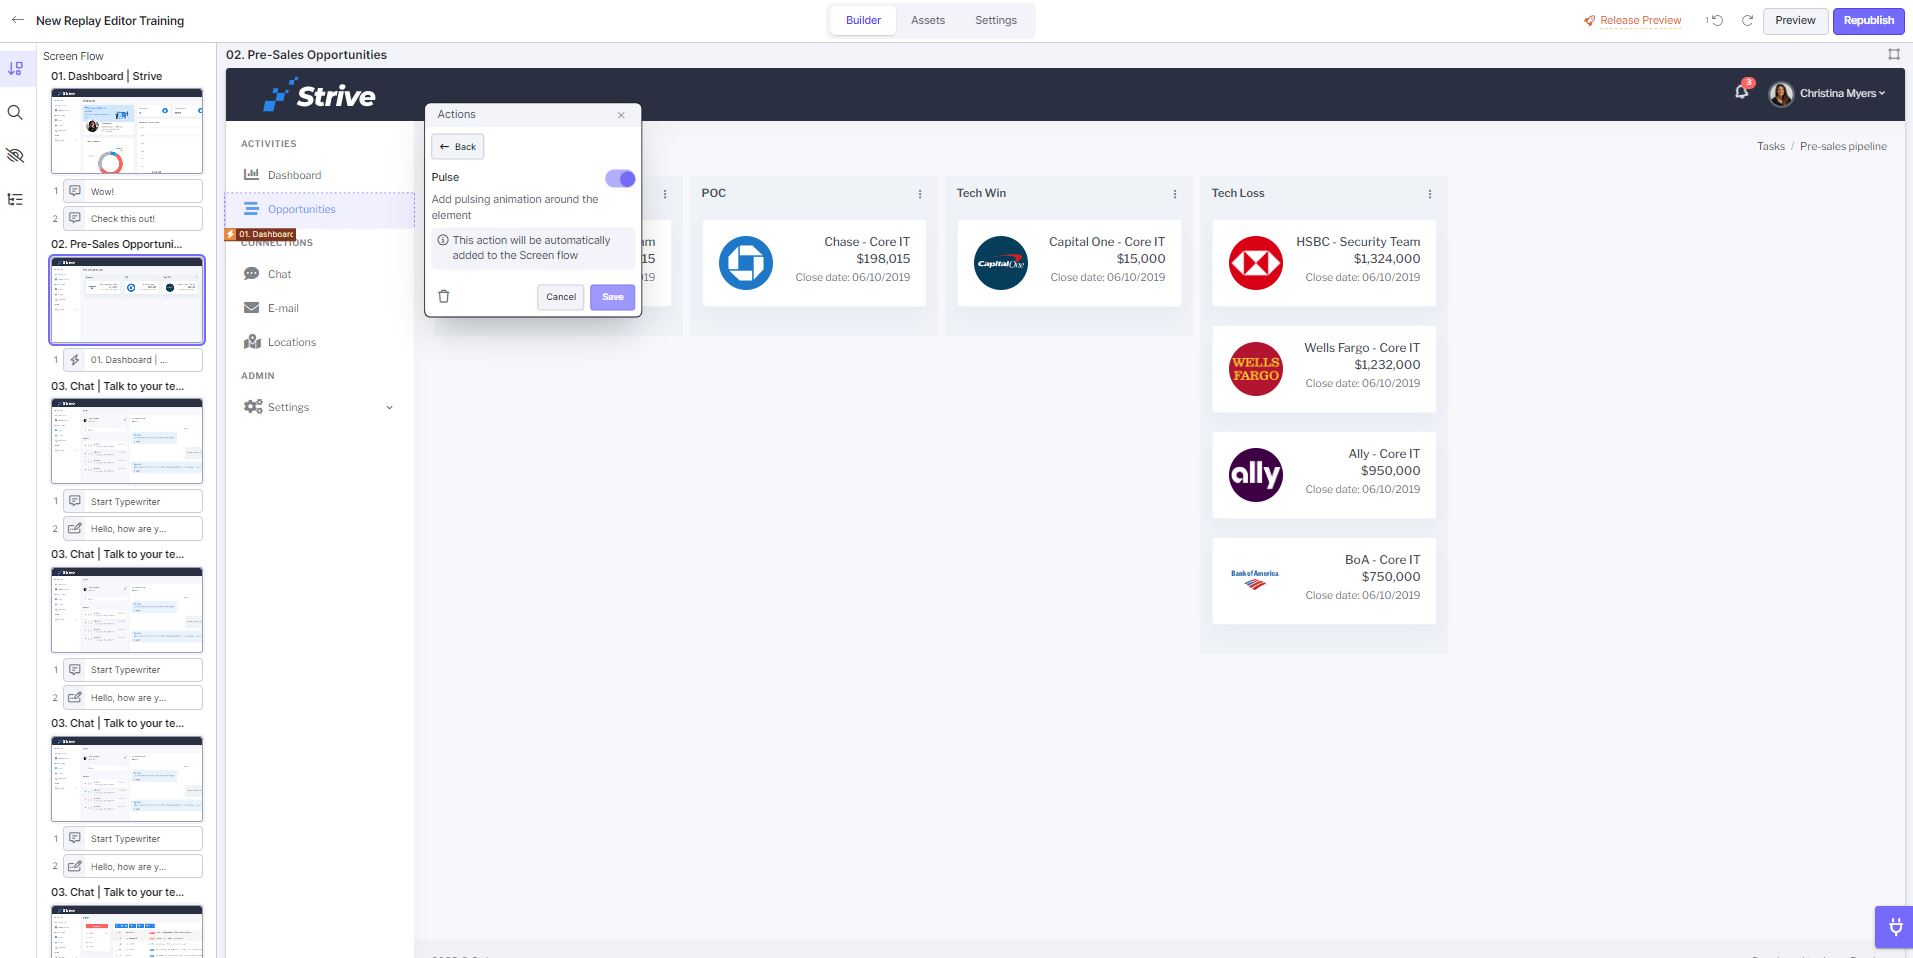
Task: Select the first Chat screen thumbnail
Action: point(127,441)
